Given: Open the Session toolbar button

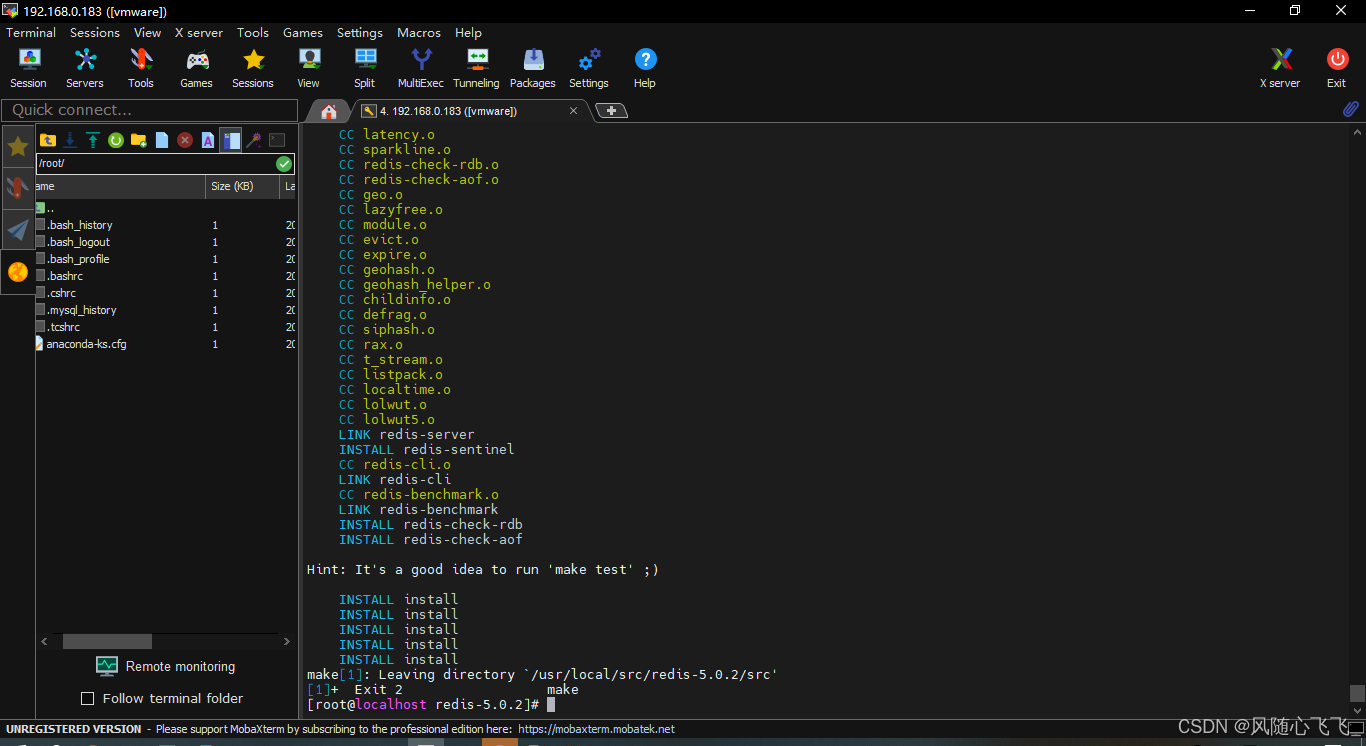Looking at the screenshot, I should [x=28, y=68].
